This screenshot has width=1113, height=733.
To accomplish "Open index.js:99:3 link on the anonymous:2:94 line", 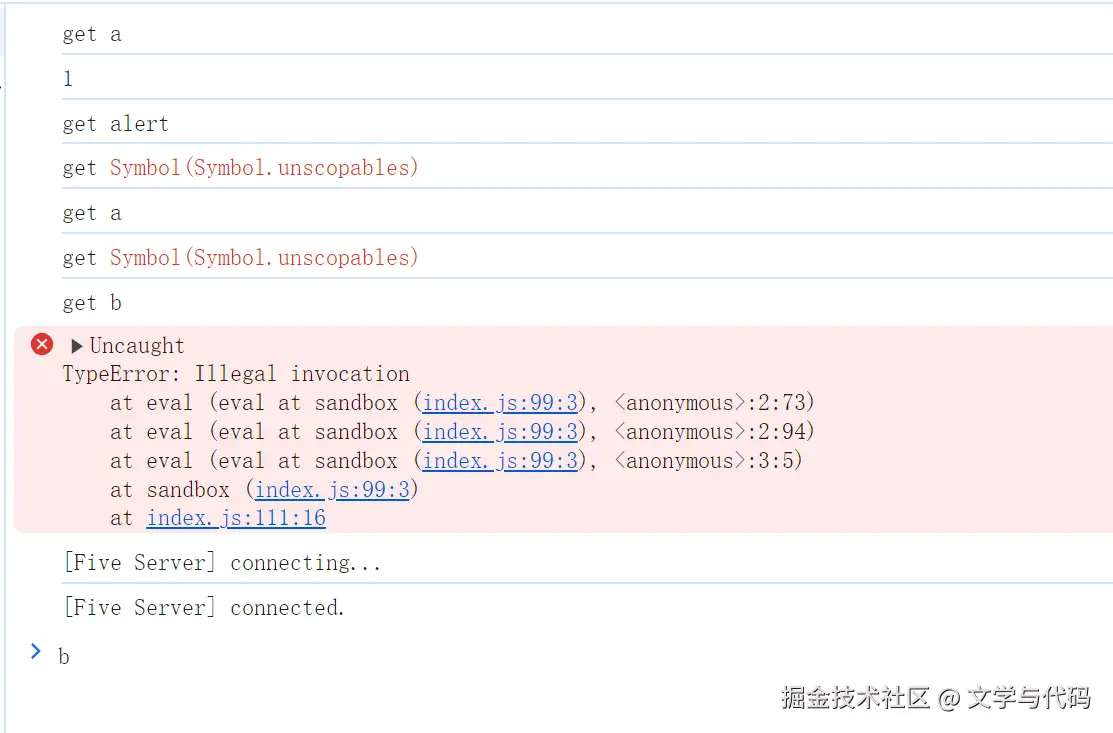I will tap(500, 432).
